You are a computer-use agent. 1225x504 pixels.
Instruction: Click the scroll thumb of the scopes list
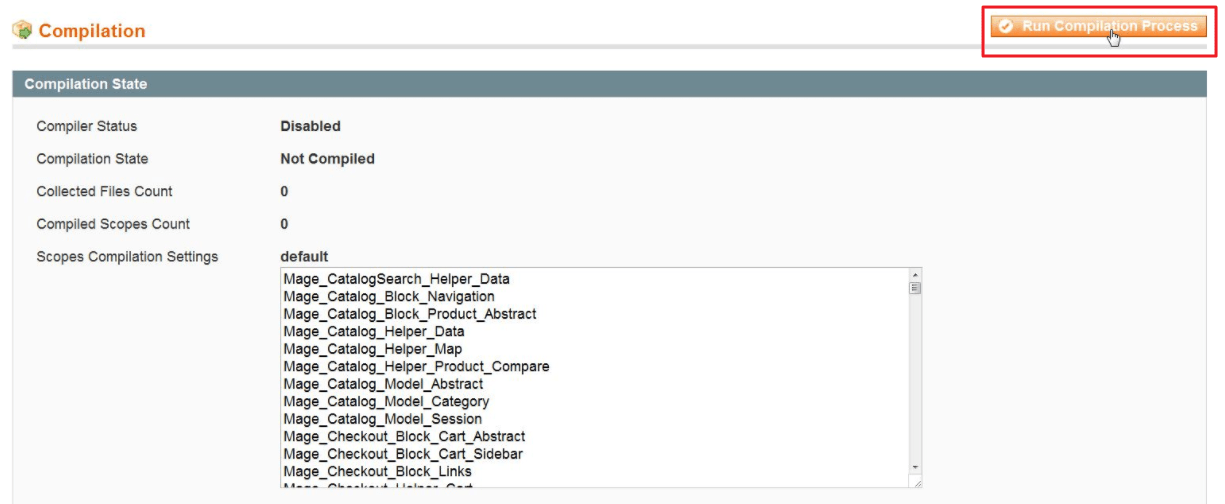(915, 288)
